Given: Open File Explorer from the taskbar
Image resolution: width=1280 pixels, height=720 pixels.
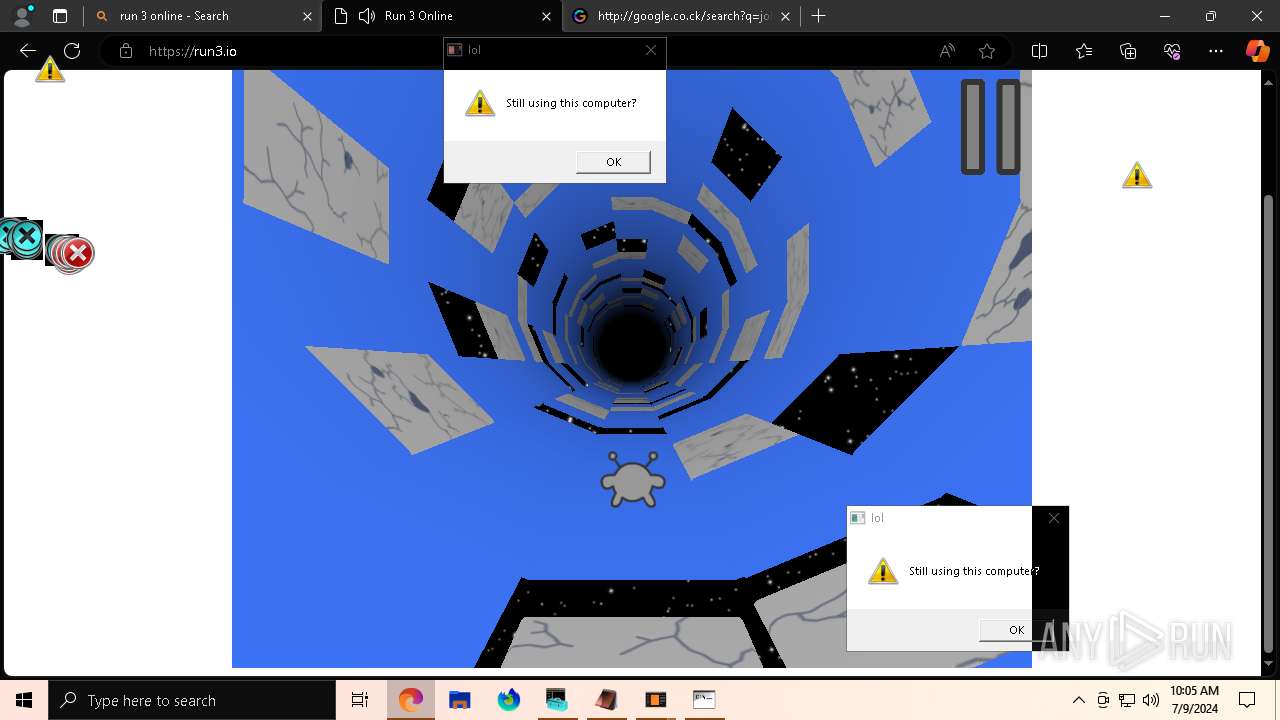Looking at the screenshot, I should (x=460, y=700).
